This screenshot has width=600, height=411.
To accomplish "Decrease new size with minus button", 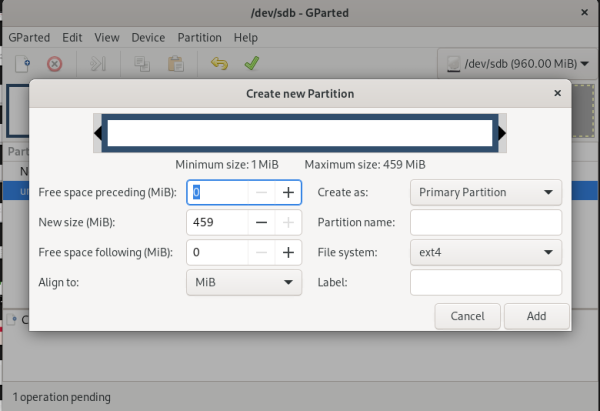I will coord(260,222).
